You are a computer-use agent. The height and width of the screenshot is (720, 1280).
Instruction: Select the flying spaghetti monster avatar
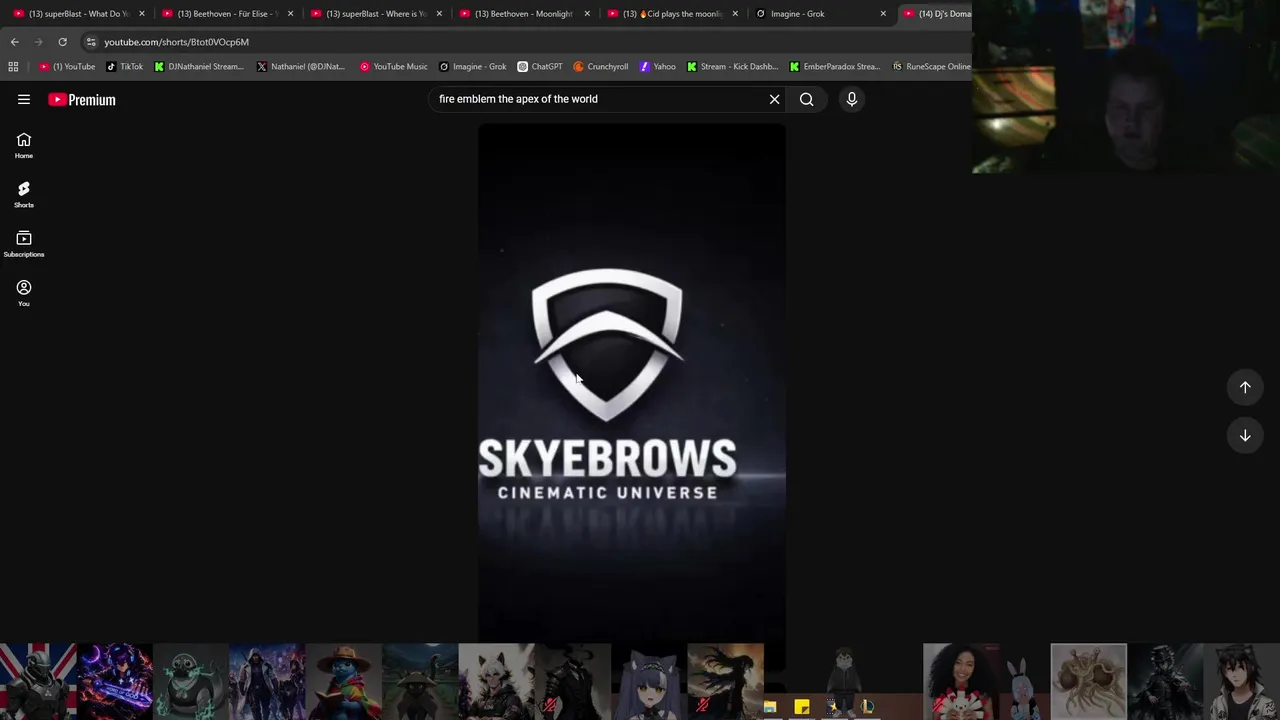(1088, 681)
